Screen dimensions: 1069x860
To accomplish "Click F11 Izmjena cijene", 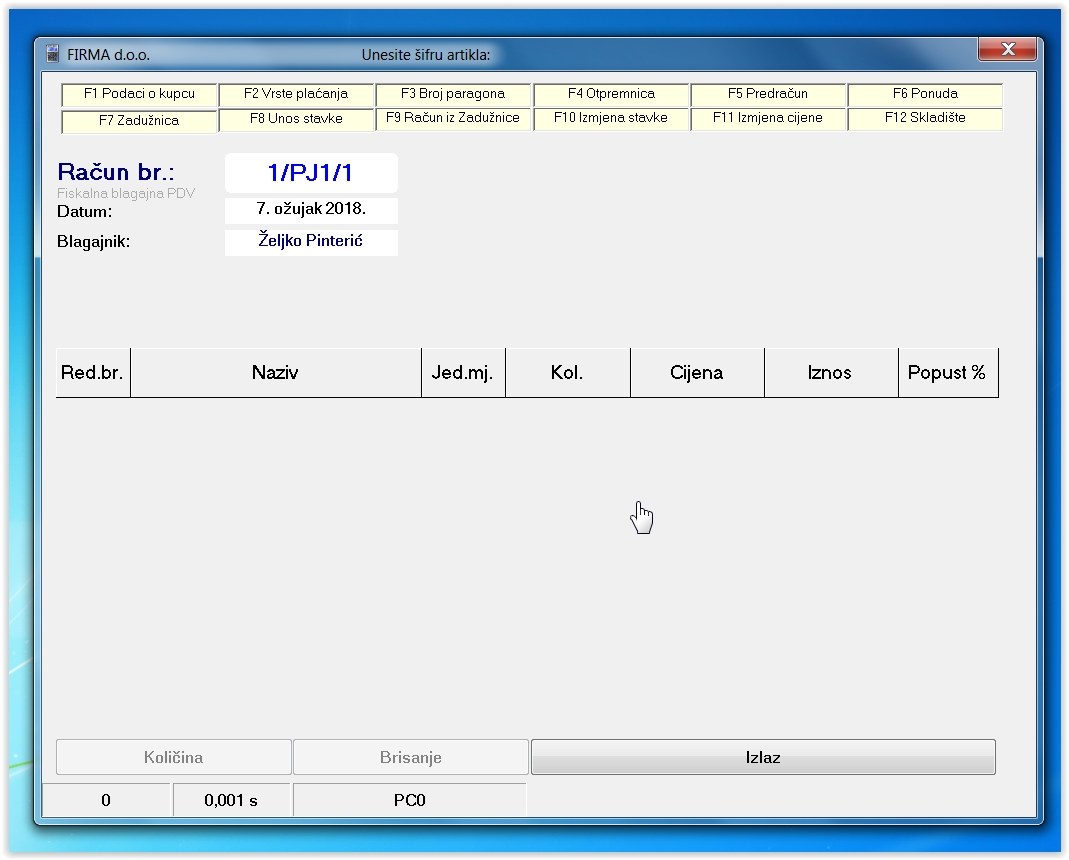I will pos(768,118).
